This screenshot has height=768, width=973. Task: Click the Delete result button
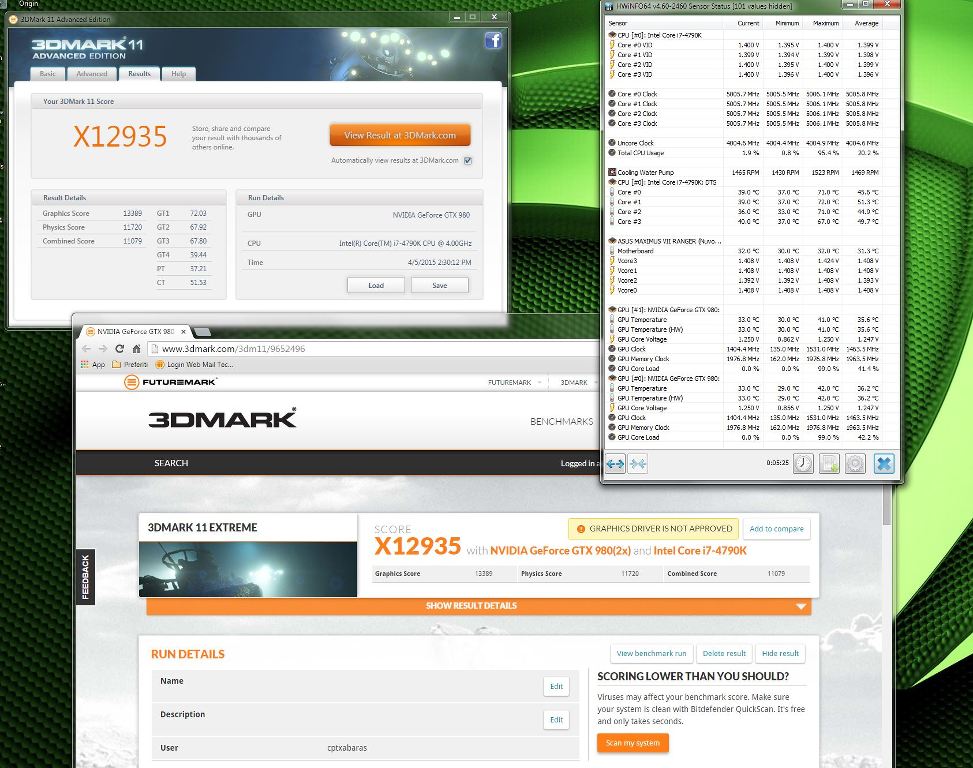[724, 654]
